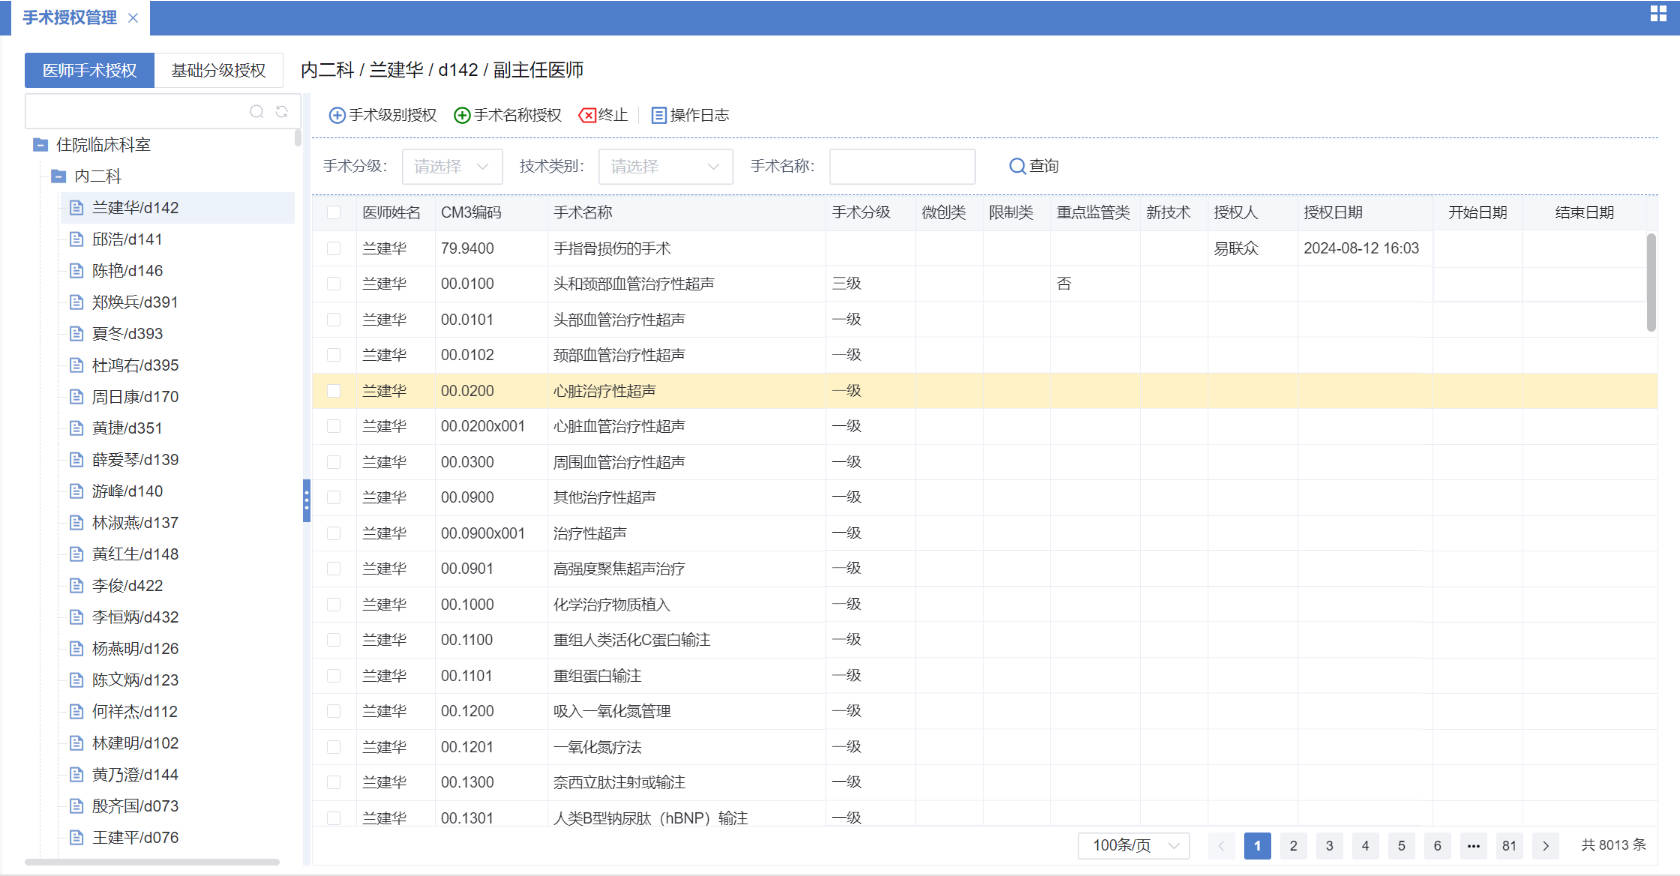Click the 终止 button label
This screenshot has width=1680, height=876.
coord(613,115)
